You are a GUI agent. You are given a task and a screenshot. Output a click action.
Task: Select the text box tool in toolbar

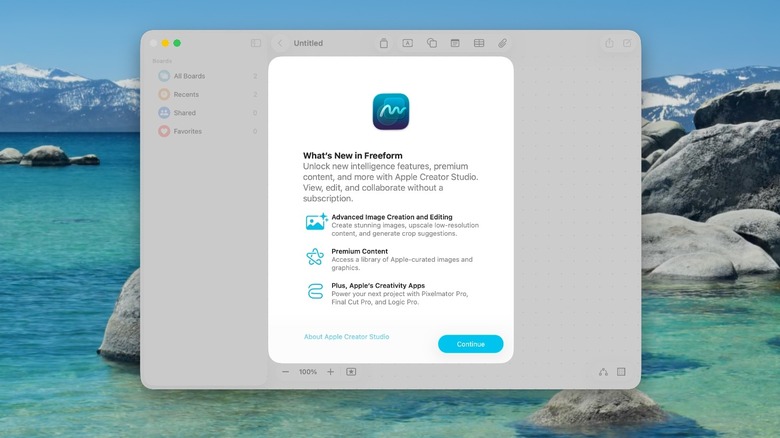tap(407, 43)
